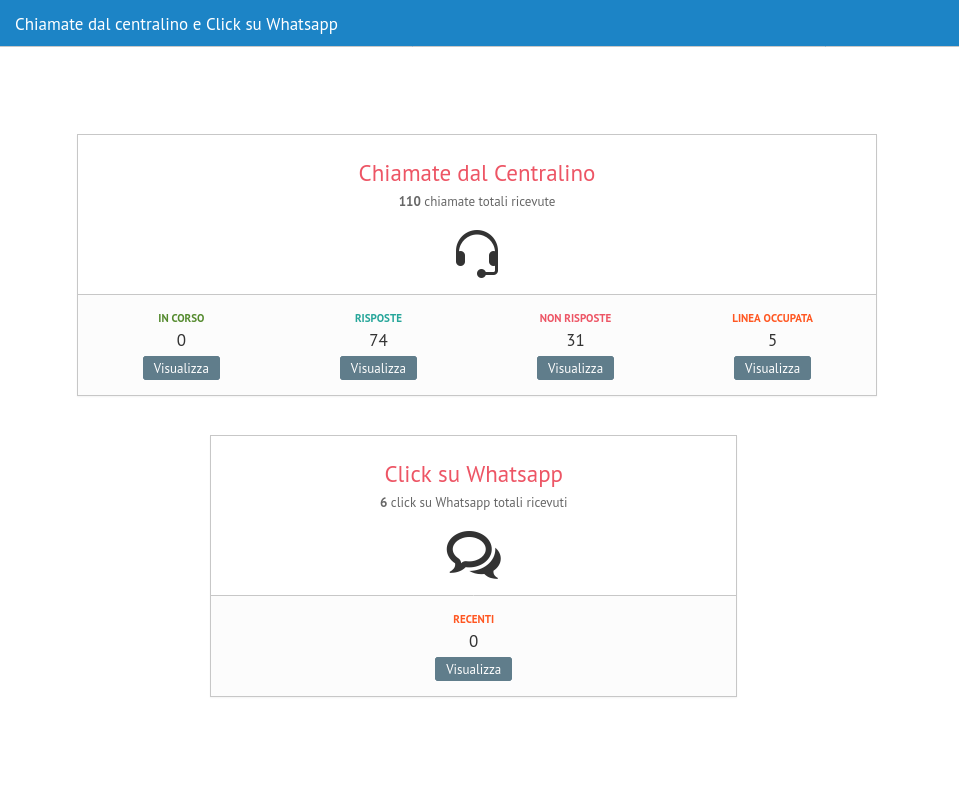The image size is (959, 800).
Task: Click the chat bubbles icon under Click su Whatsapp
Action: click(474, 555)
